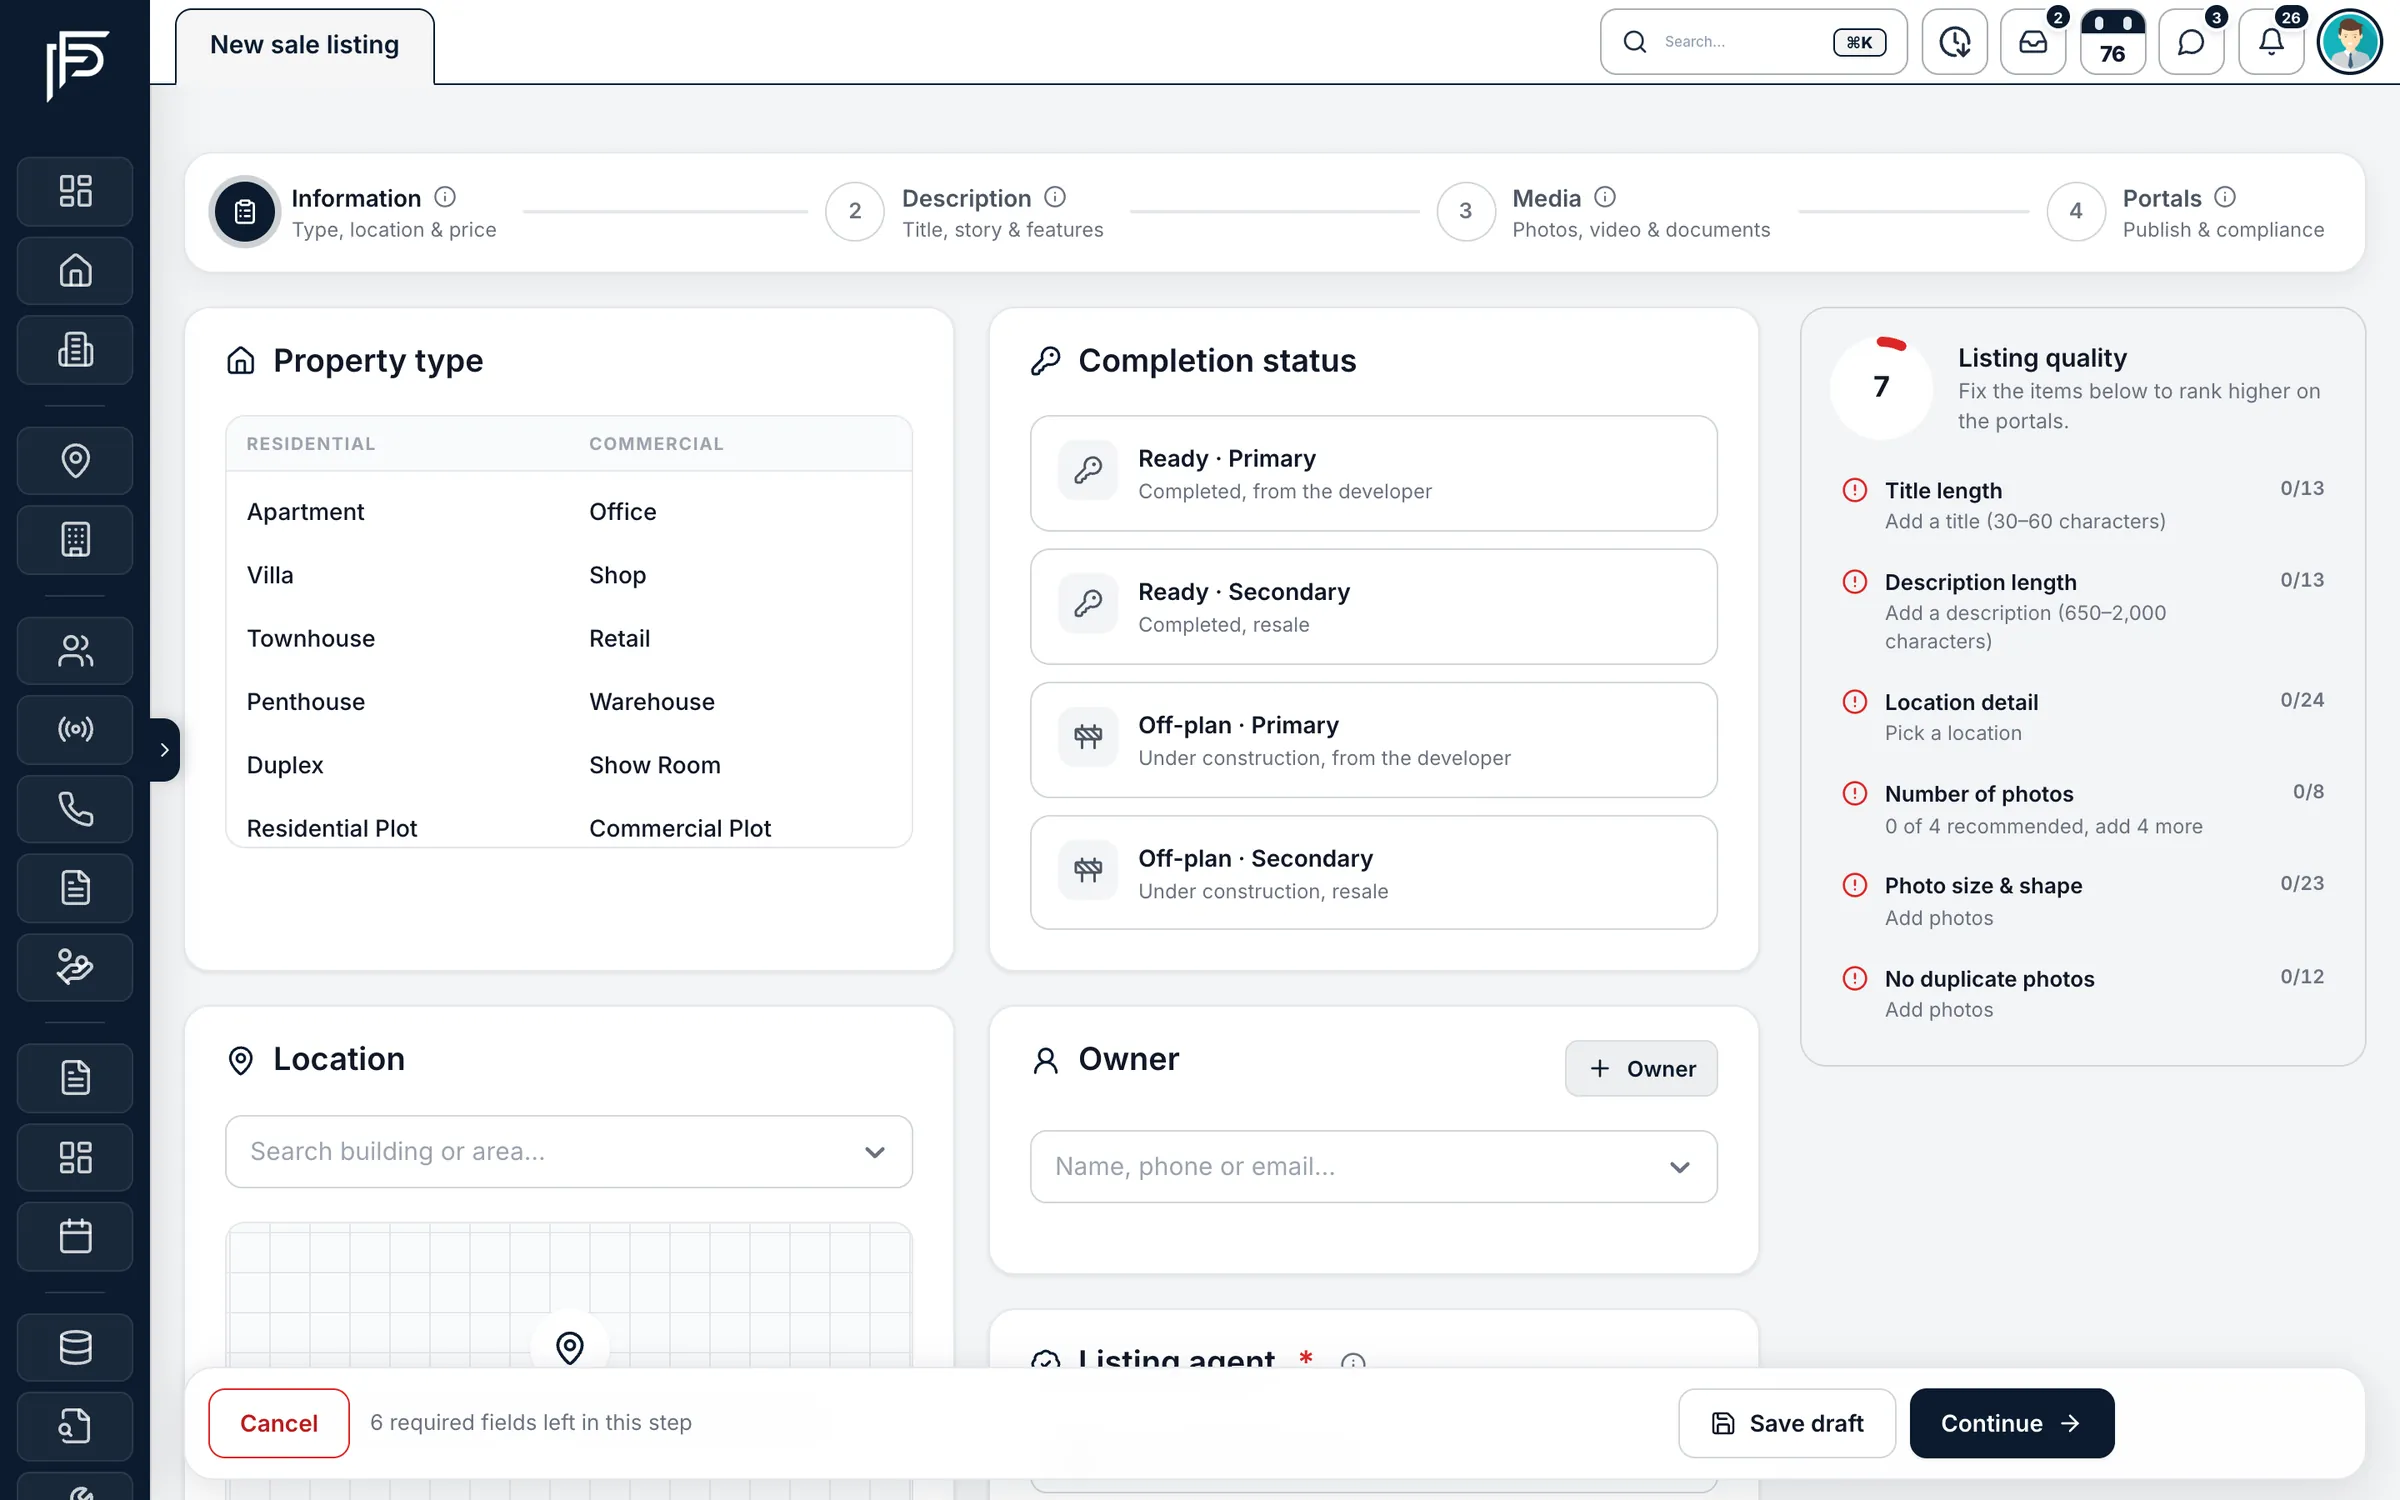
Task: Choose Villa property type
Action: coord(270,575)
